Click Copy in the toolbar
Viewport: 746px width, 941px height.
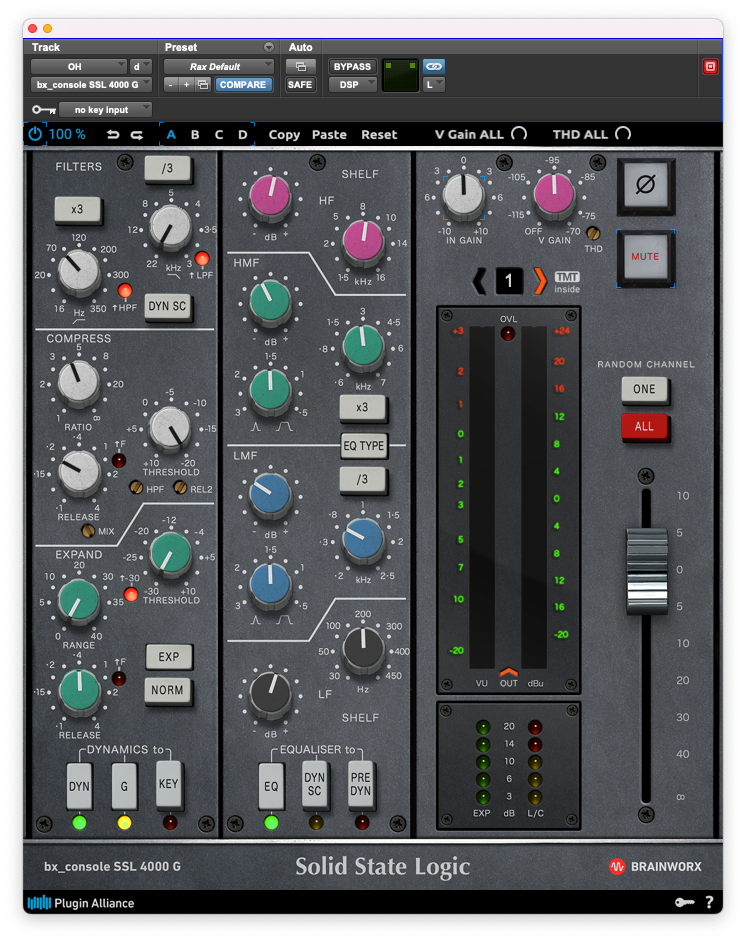pos(284,135)
